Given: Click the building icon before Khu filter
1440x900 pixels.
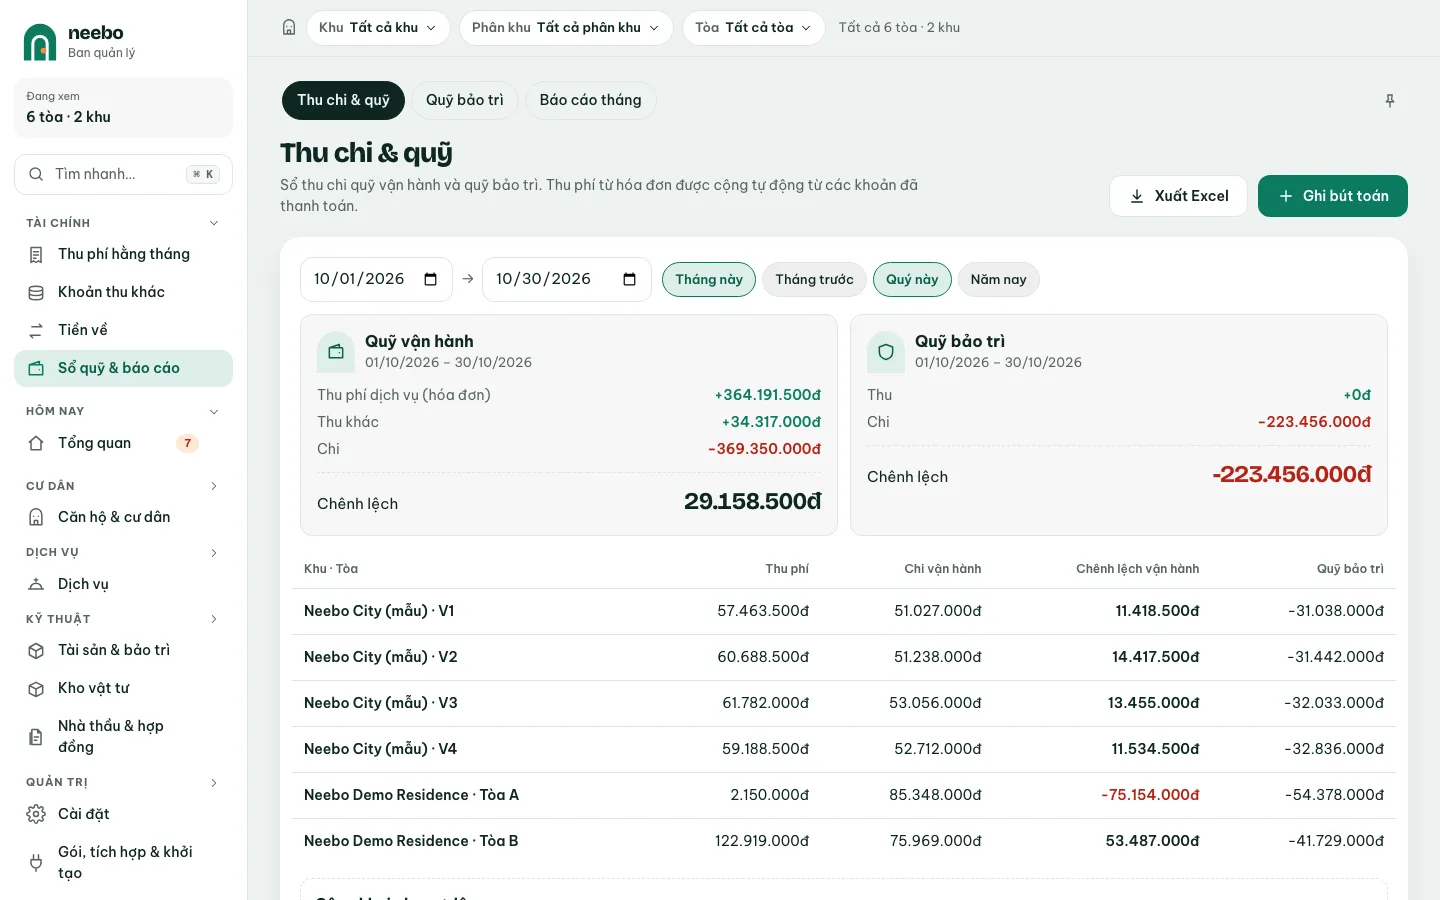Looking at the screenshot, I should [289, 28].
